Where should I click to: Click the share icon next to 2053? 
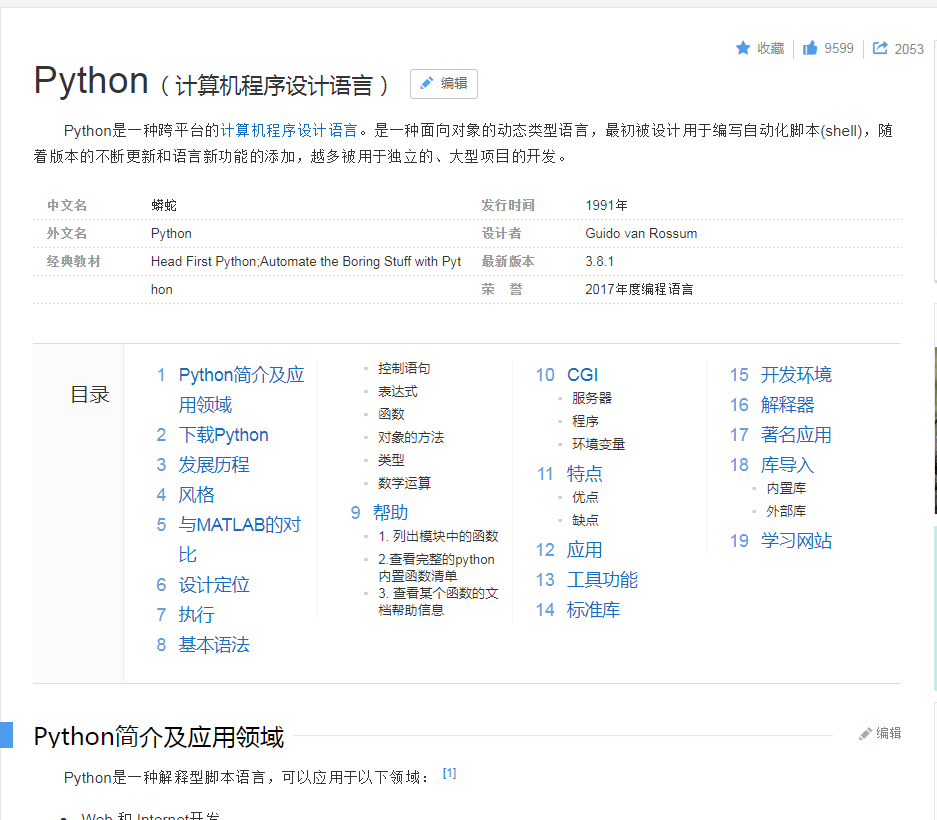[x=880, y=48]
